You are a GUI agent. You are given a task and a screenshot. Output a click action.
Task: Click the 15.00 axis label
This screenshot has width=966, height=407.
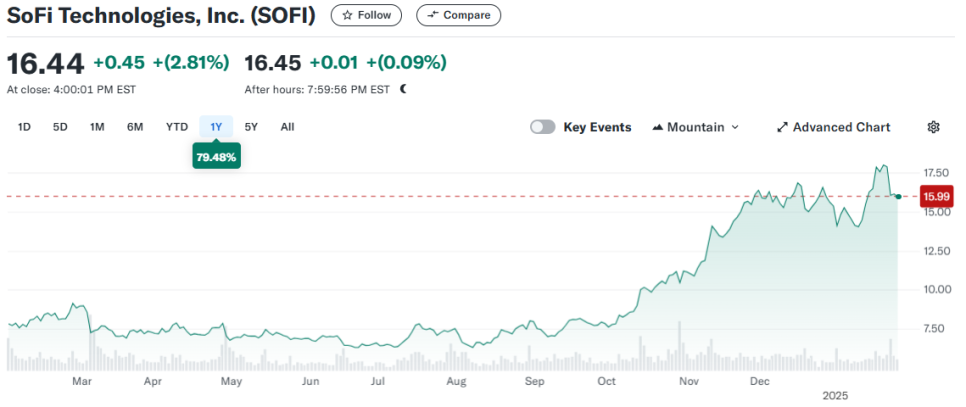(935, 212)
